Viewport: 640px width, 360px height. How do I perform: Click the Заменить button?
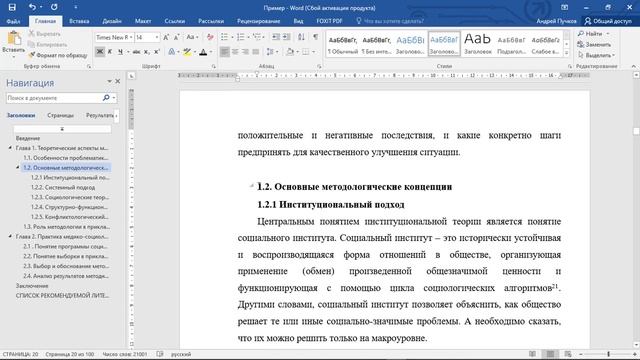594,44
